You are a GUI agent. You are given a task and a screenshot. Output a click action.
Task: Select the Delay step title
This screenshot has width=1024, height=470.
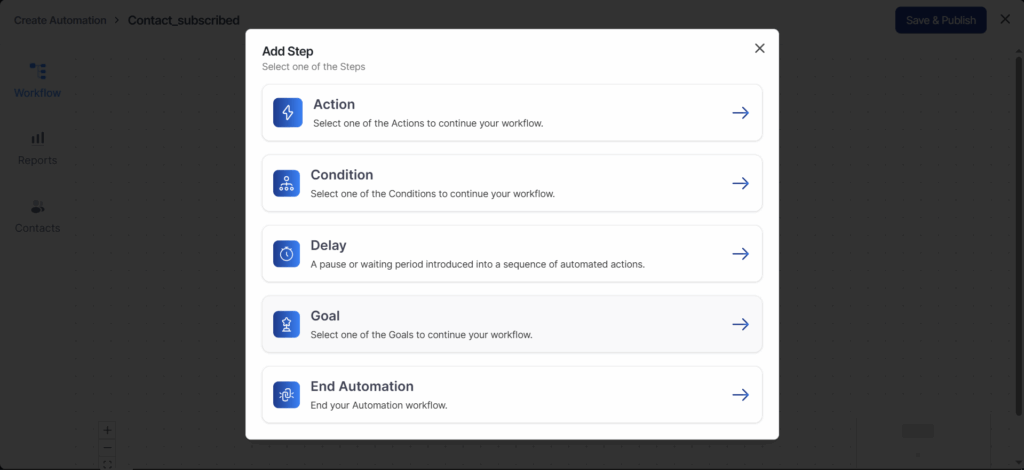pyautogui.click(x=328, y=245)
